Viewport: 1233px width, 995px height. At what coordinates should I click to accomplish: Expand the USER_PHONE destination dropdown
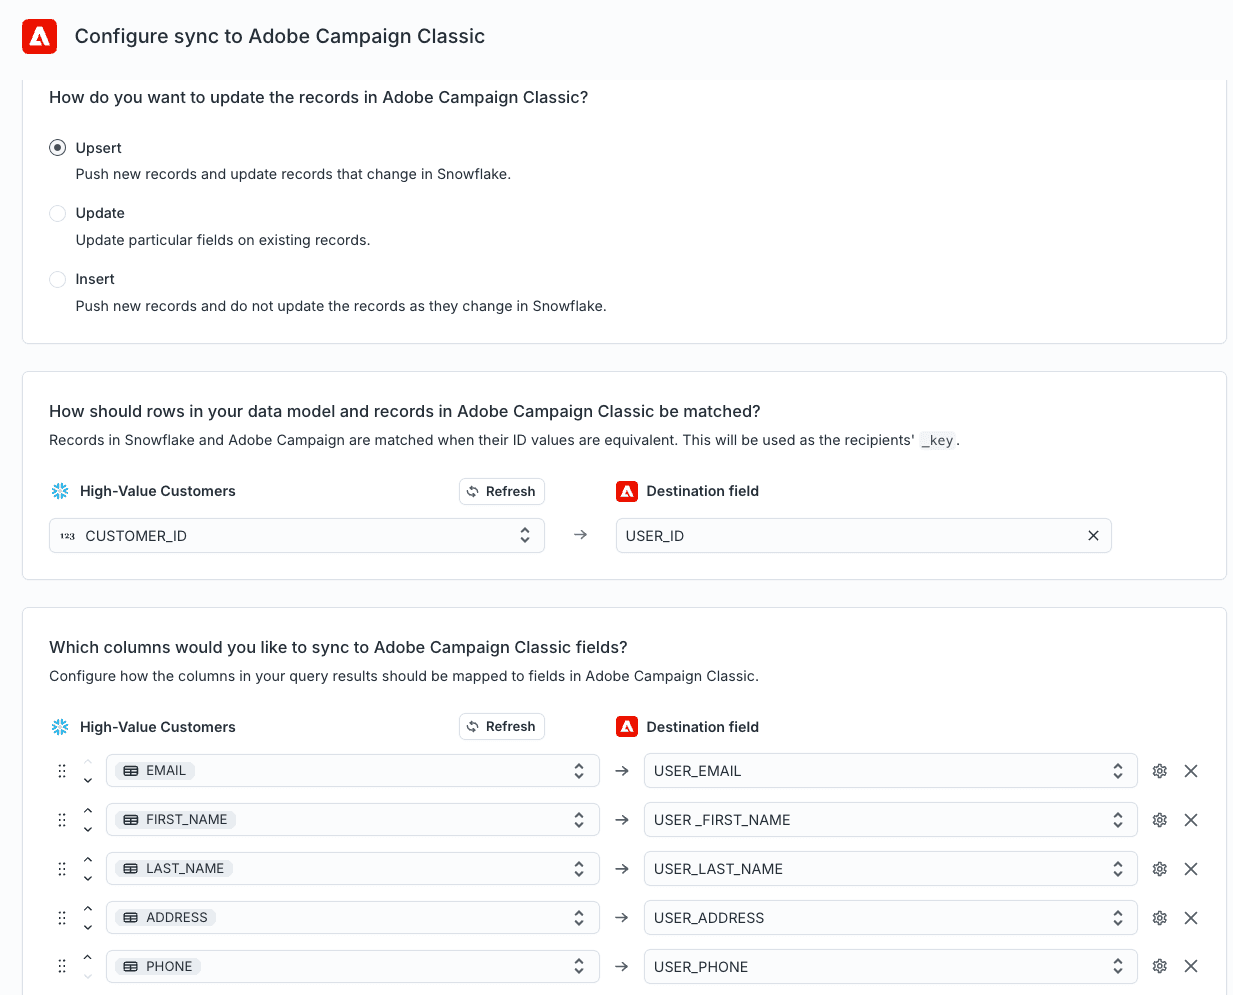(x=890, y=967)
